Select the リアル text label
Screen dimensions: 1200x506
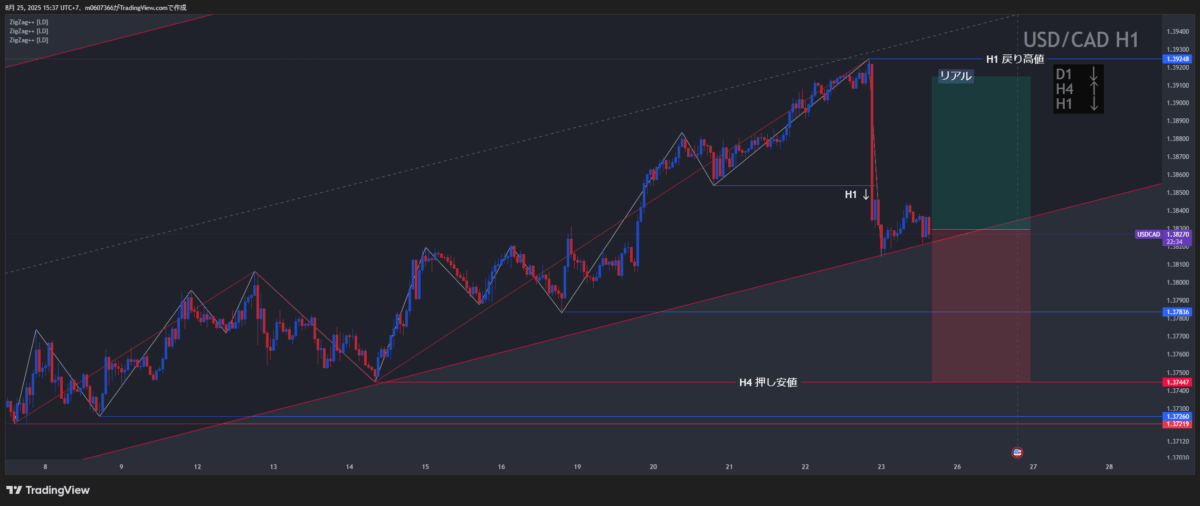(x=955, y=76)
